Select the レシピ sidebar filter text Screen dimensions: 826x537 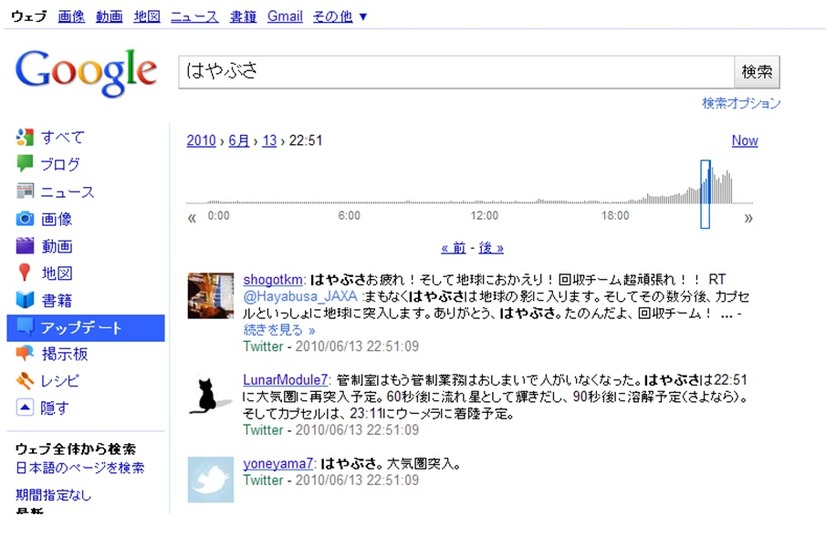pos(61,380)
